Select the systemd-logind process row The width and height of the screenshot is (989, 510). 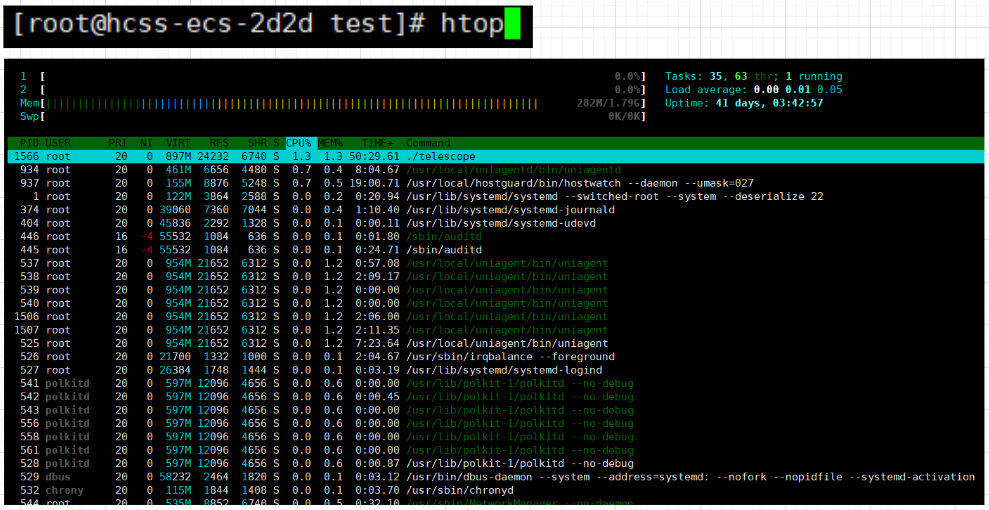(x=496, y=370)
